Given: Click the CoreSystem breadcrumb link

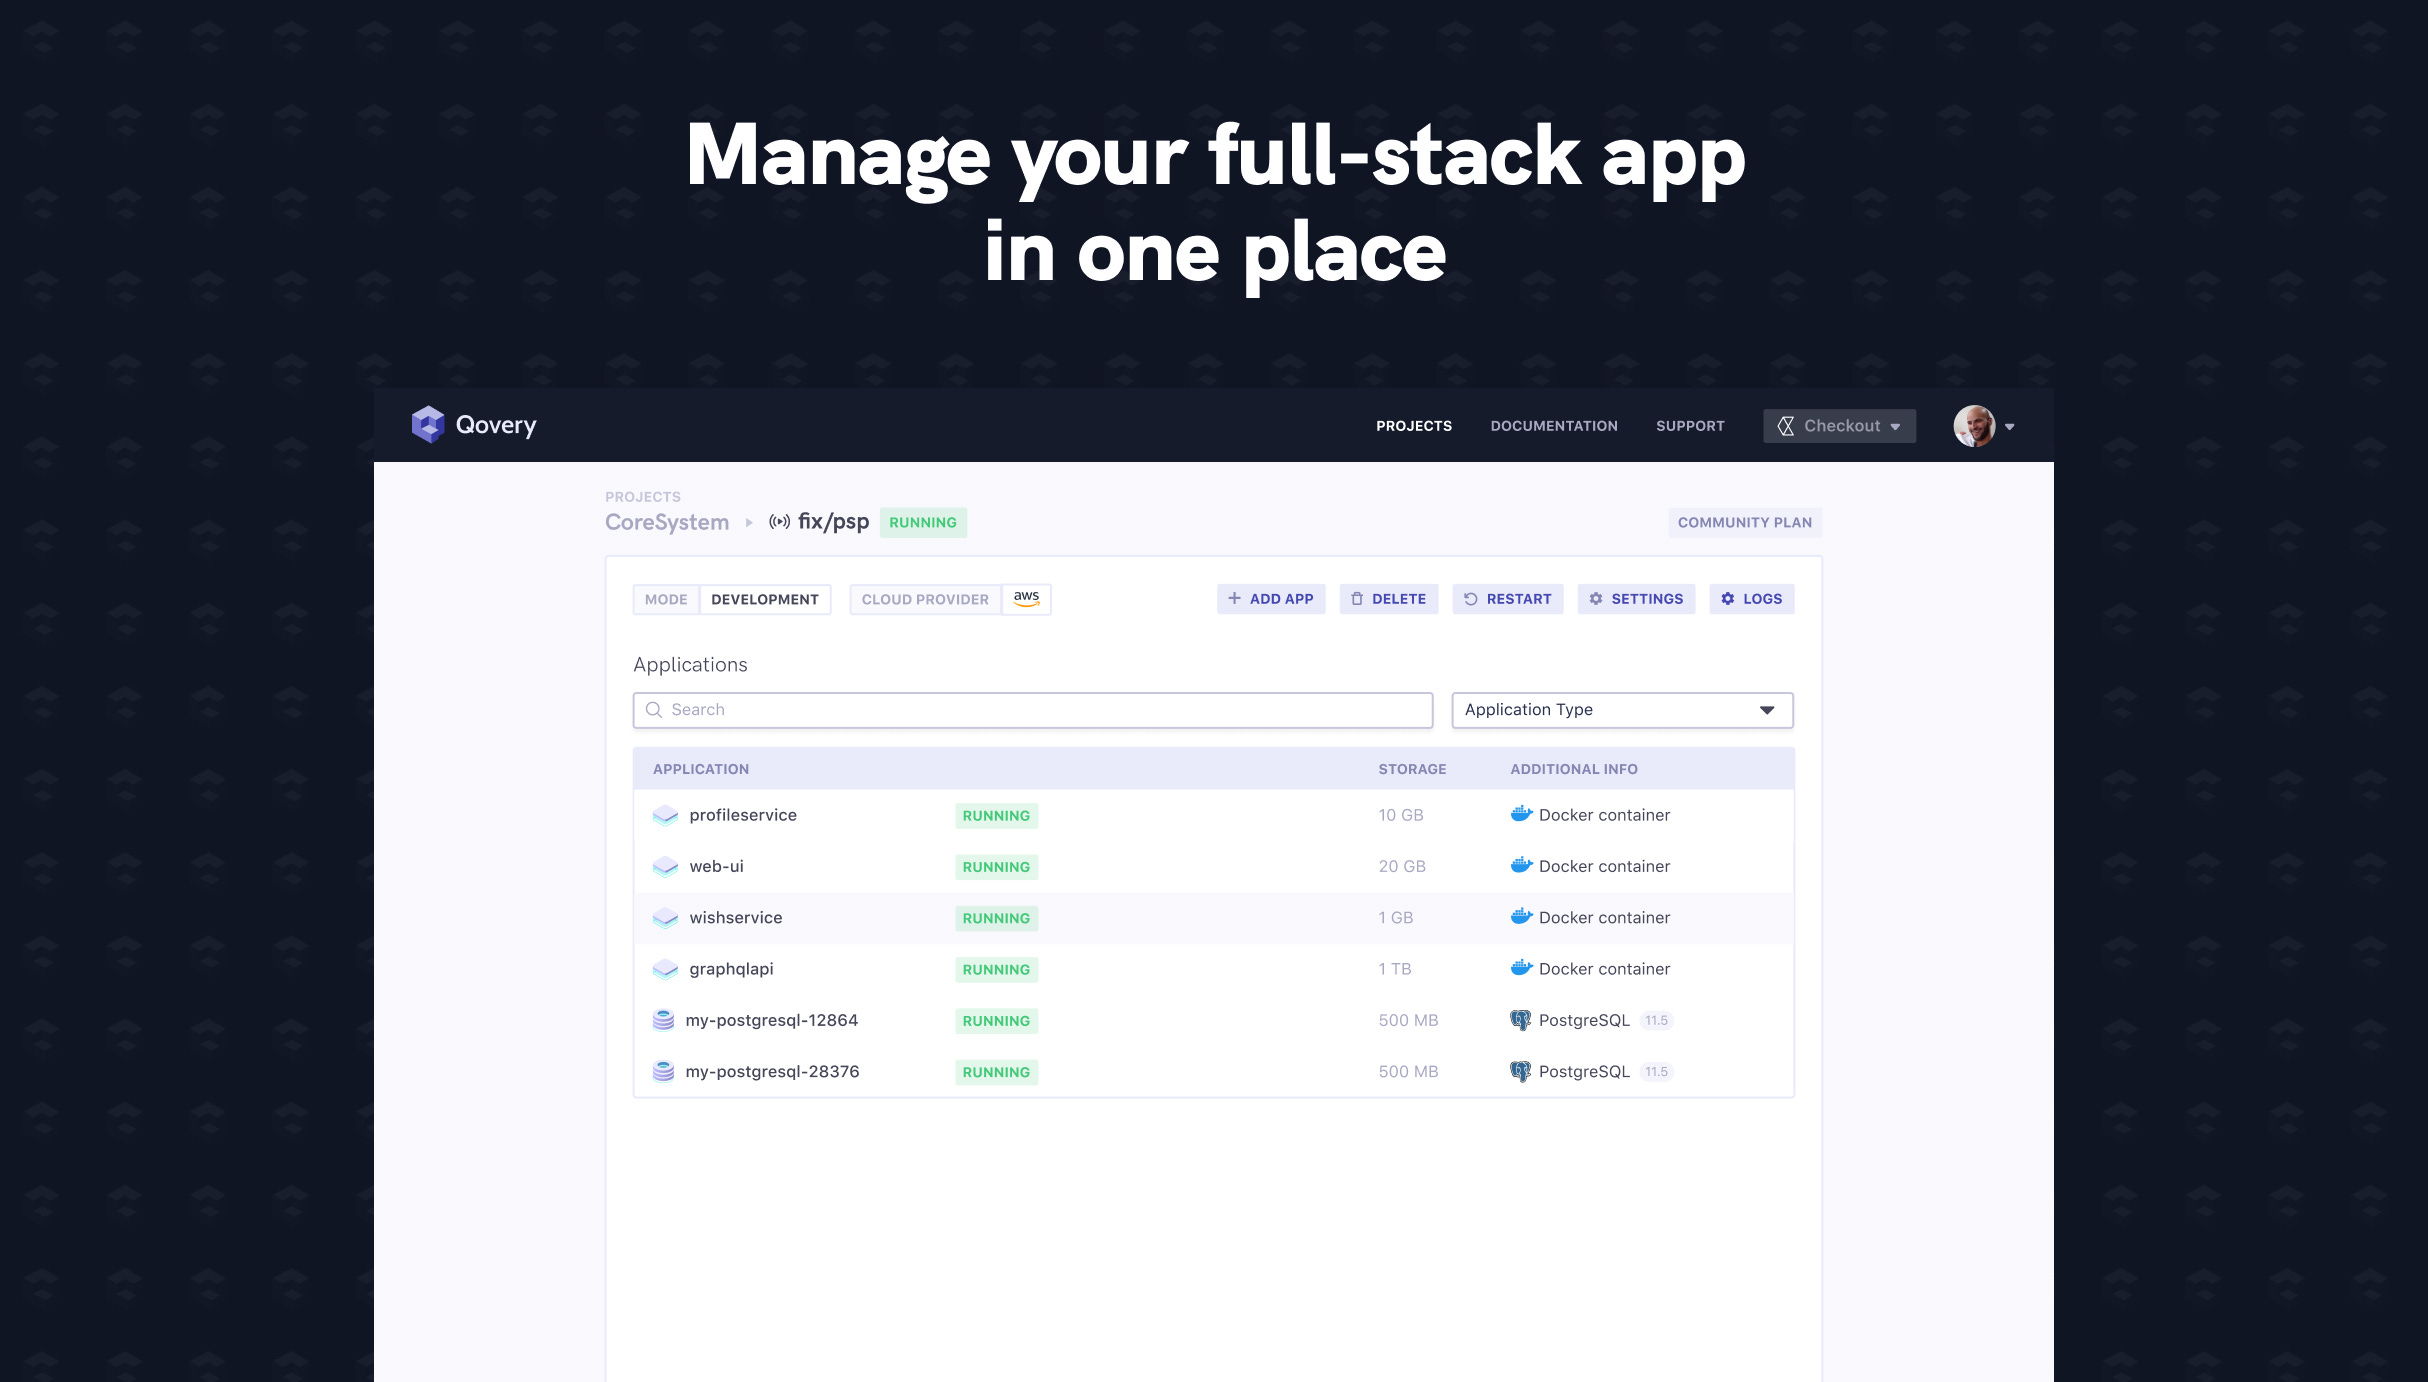Looking at the screenshot, I should 667,522.
